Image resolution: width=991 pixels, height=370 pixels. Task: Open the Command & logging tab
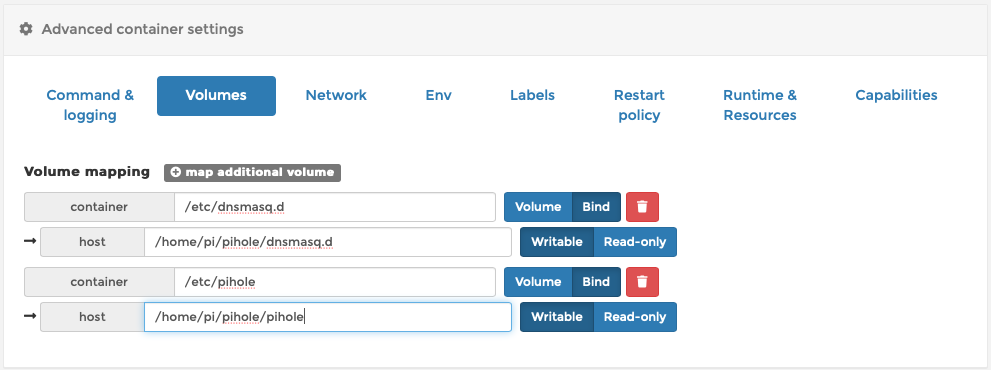point(90,105)
